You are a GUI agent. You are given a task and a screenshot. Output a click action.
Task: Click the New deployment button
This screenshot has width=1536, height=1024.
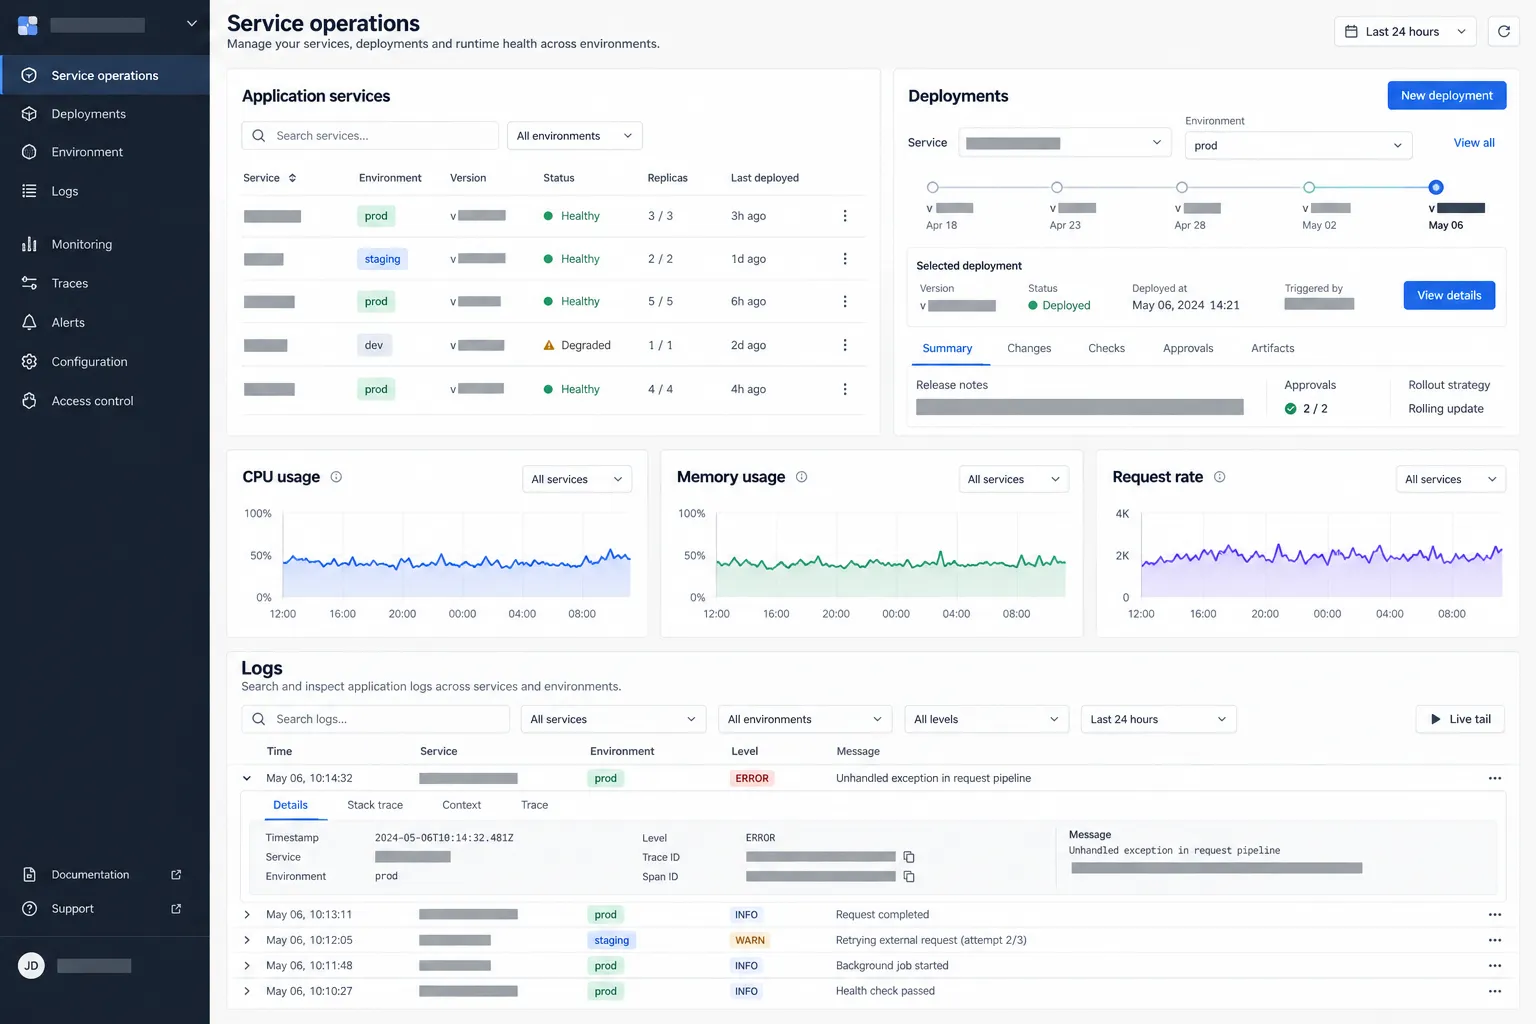coord(1447,95)
